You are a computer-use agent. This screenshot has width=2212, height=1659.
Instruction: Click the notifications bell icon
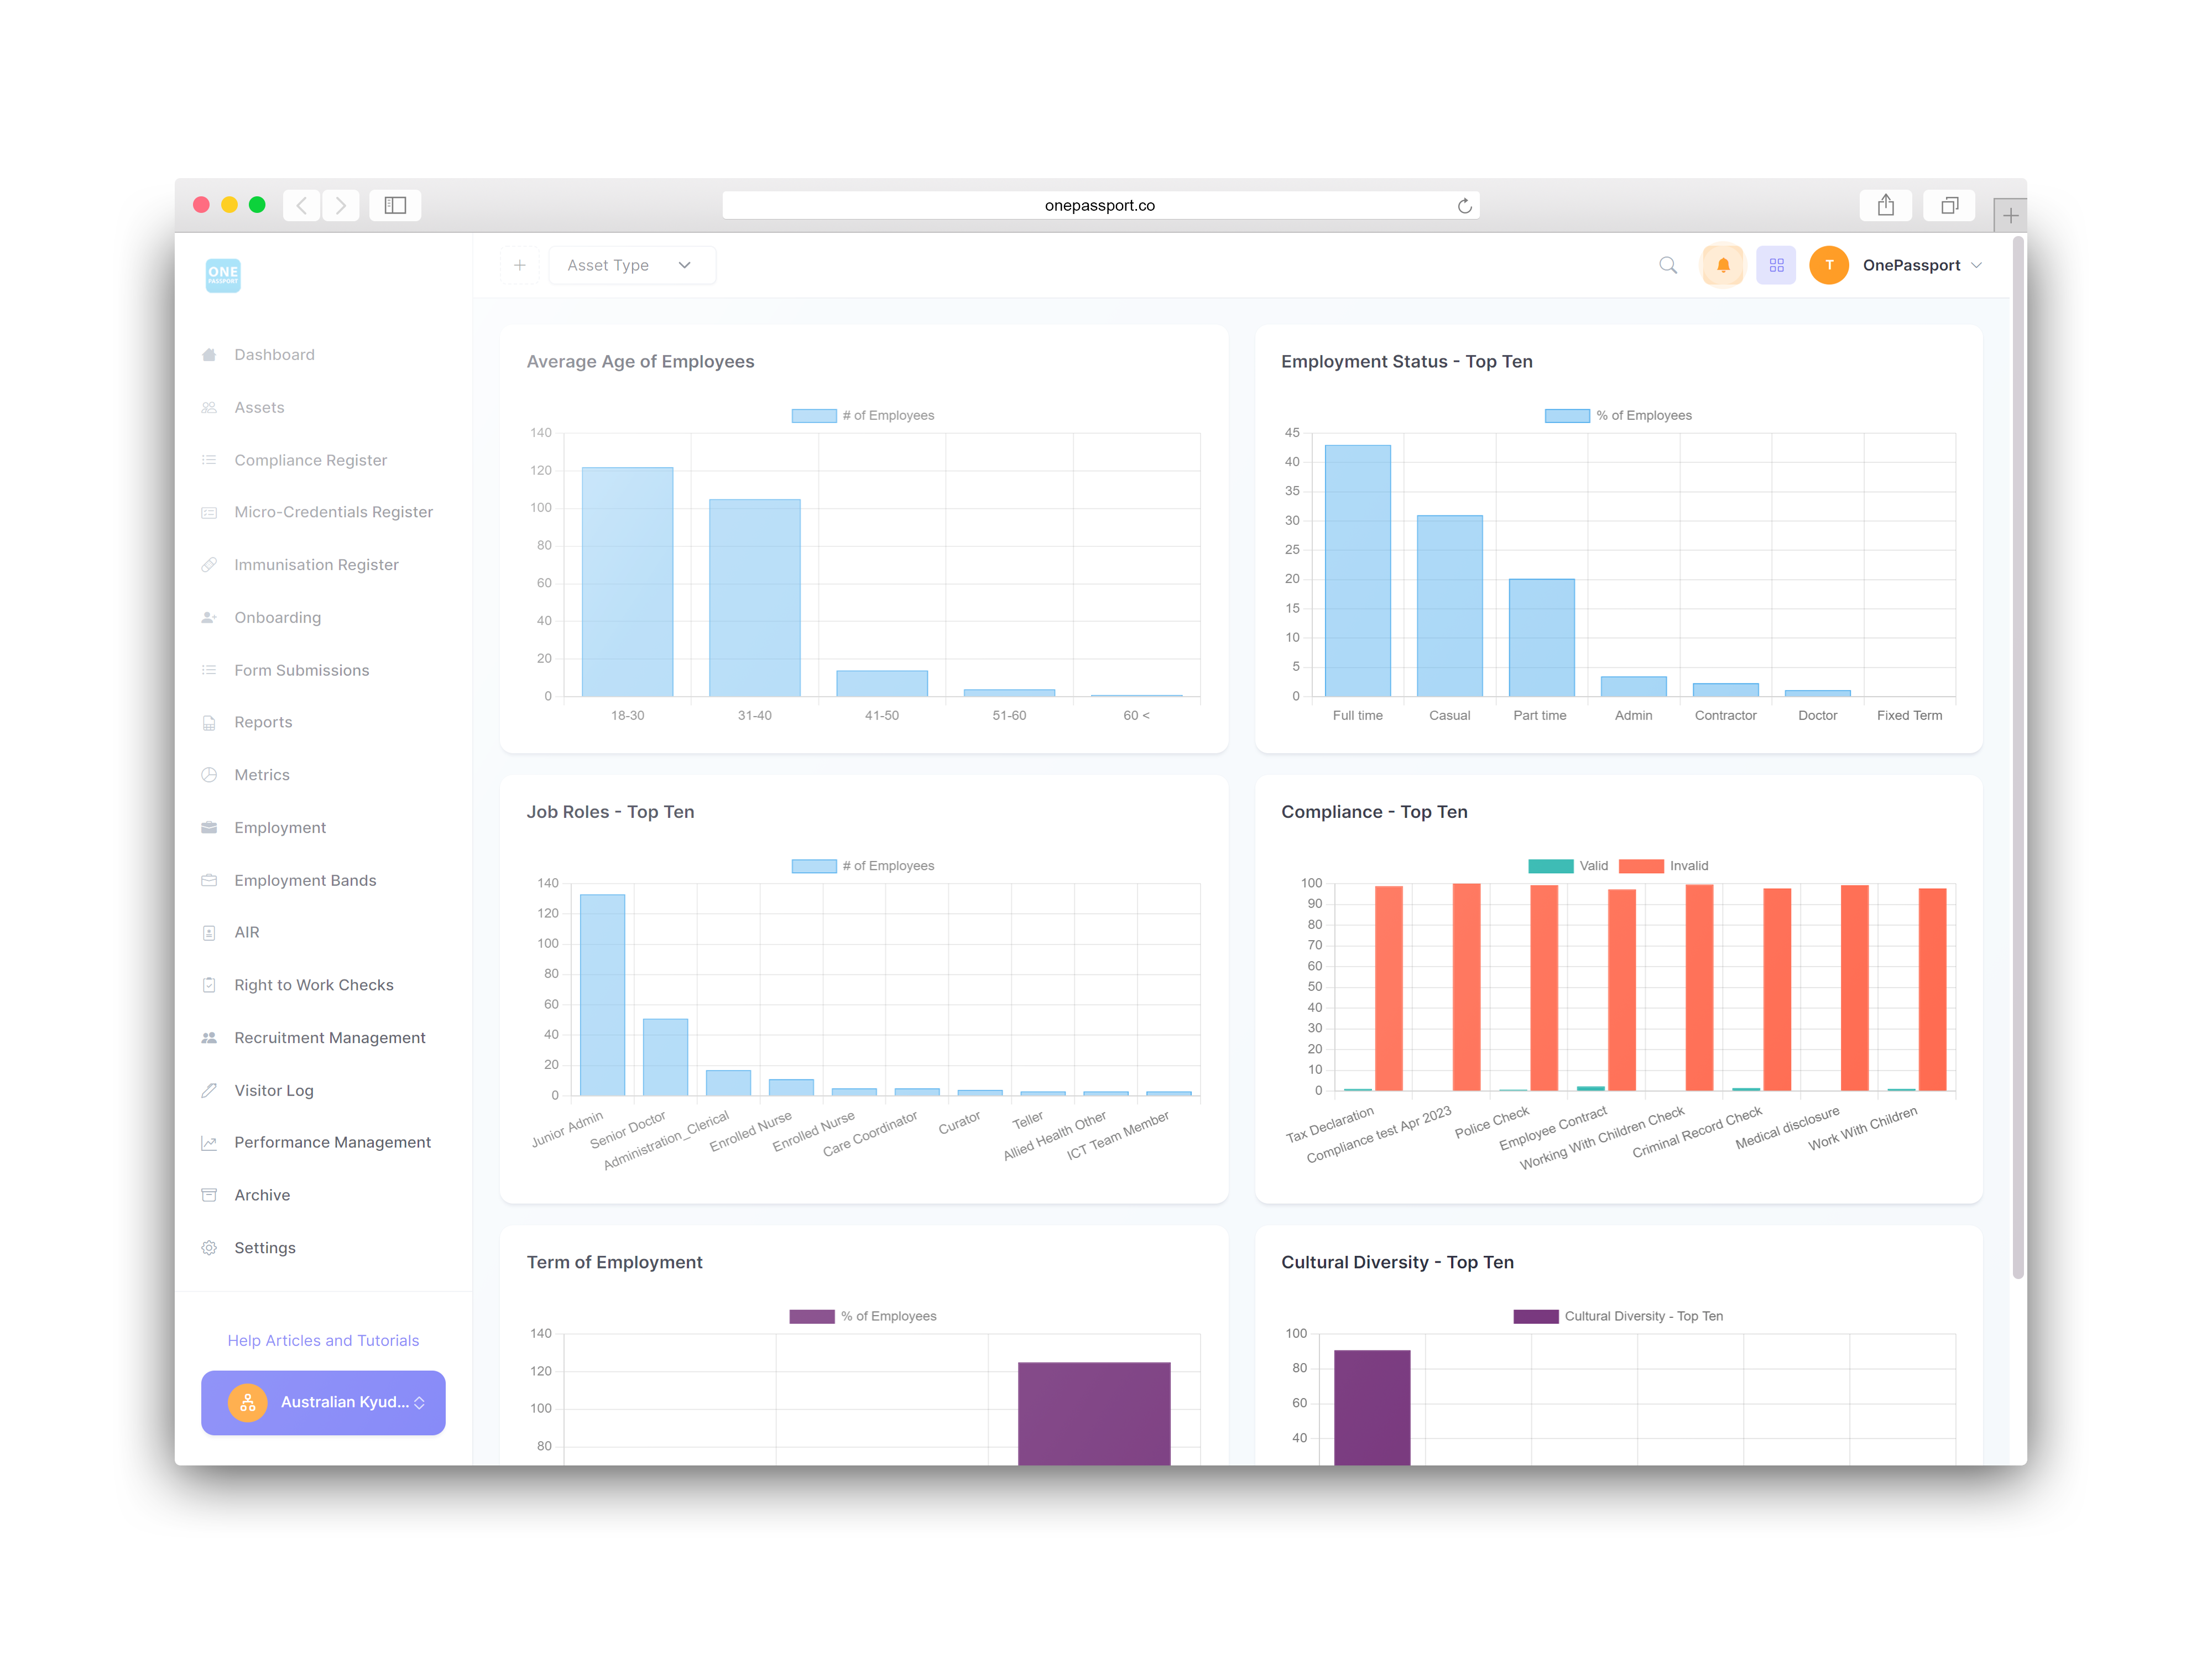[1723, 265]
